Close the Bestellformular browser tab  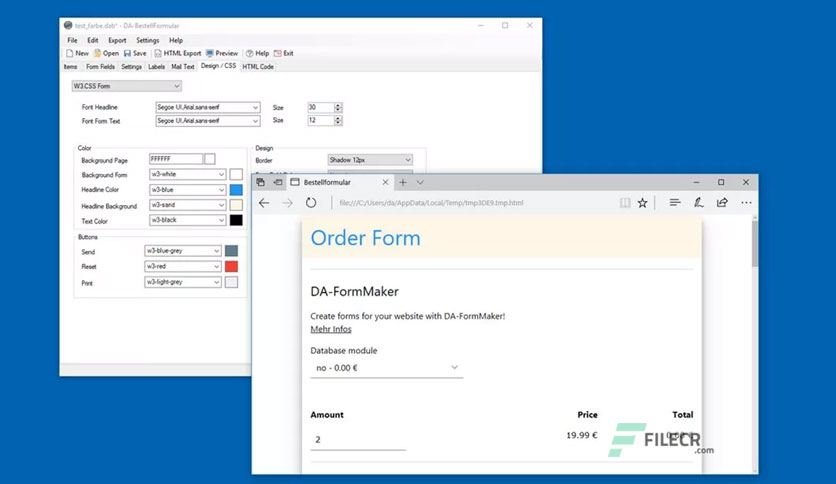pos(385,182)
